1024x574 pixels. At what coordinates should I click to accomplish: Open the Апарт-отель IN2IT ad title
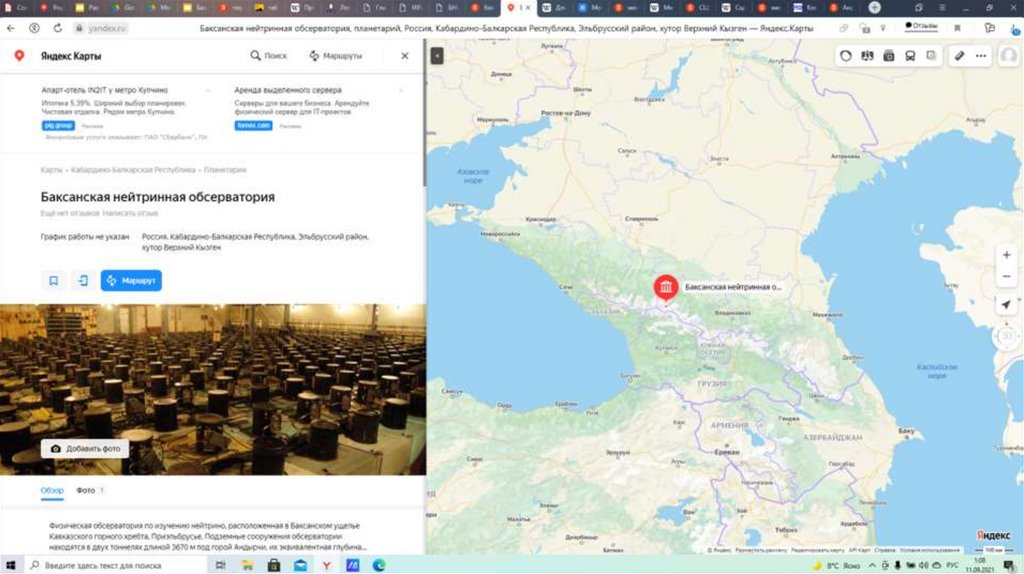coord(104,90)
